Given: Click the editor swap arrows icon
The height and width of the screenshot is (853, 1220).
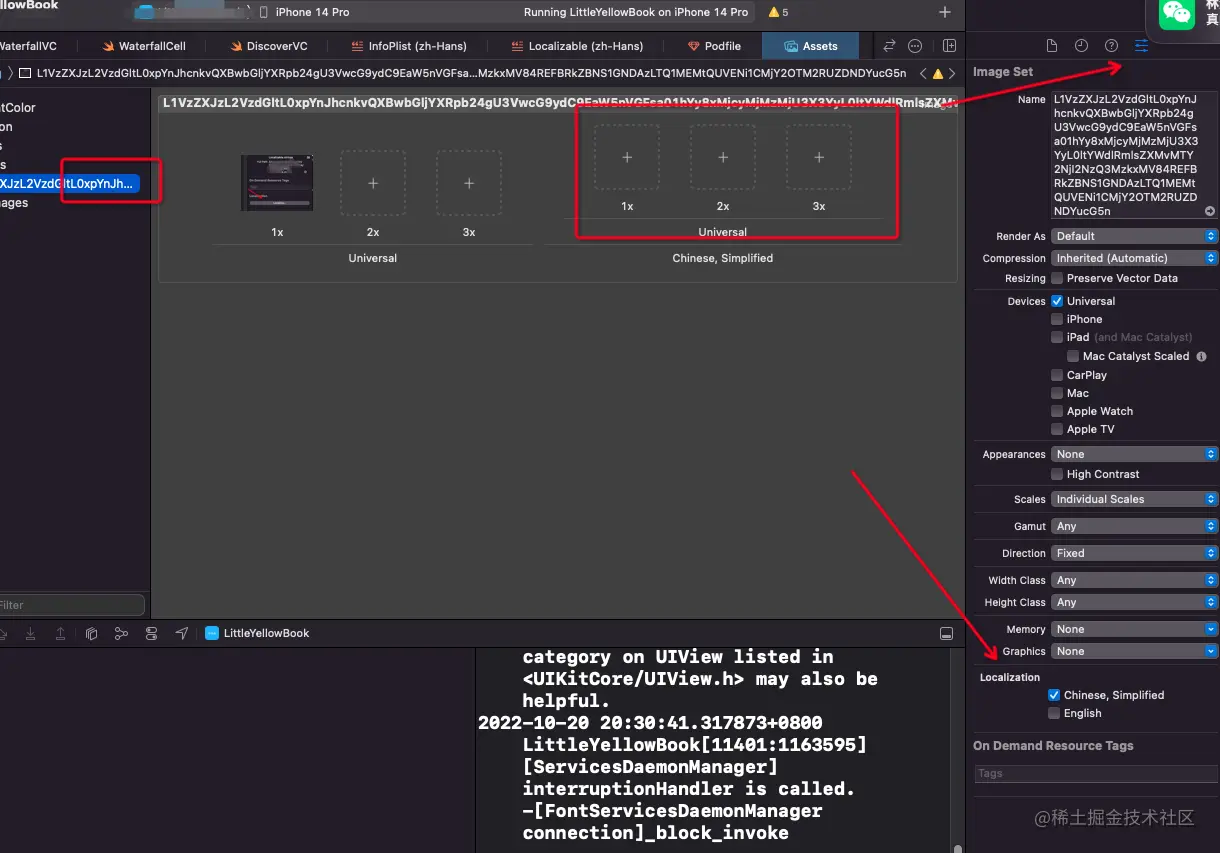Looking at the screenshot, I should click(889, 46).
